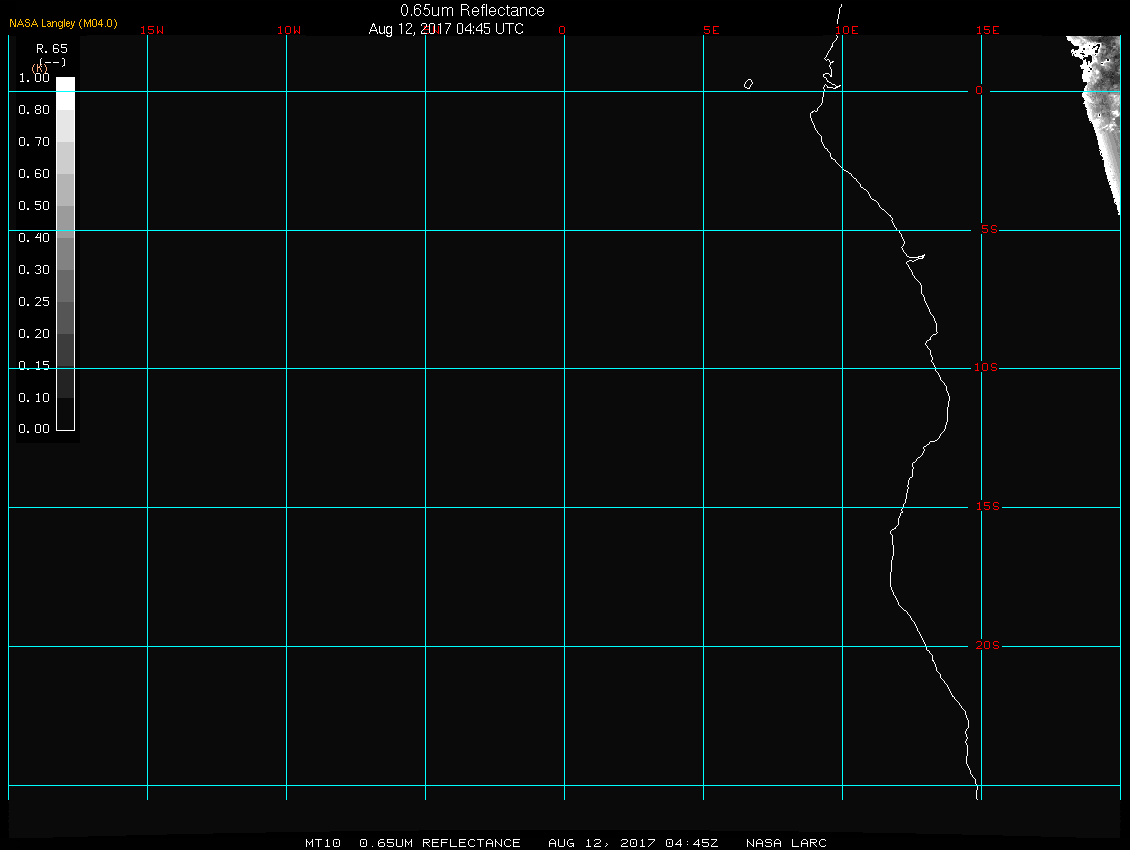Screen dimensions: 1130x850
Task: Click the 0.65um Reflectance title
Action: tap(472, 11)
